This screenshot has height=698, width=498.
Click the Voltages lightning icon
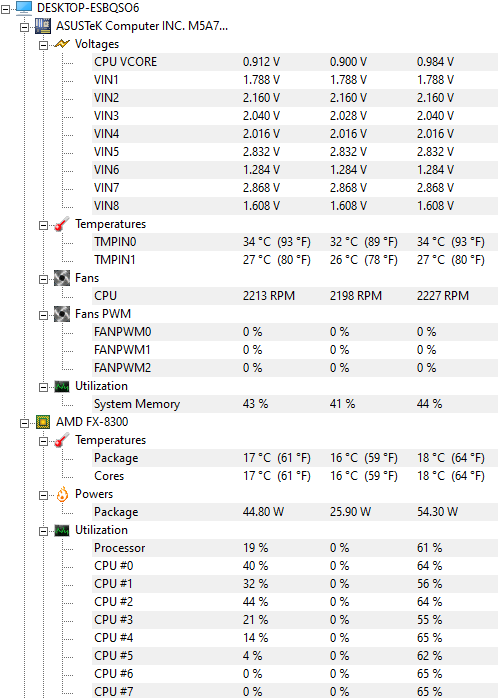pos(62,44)
